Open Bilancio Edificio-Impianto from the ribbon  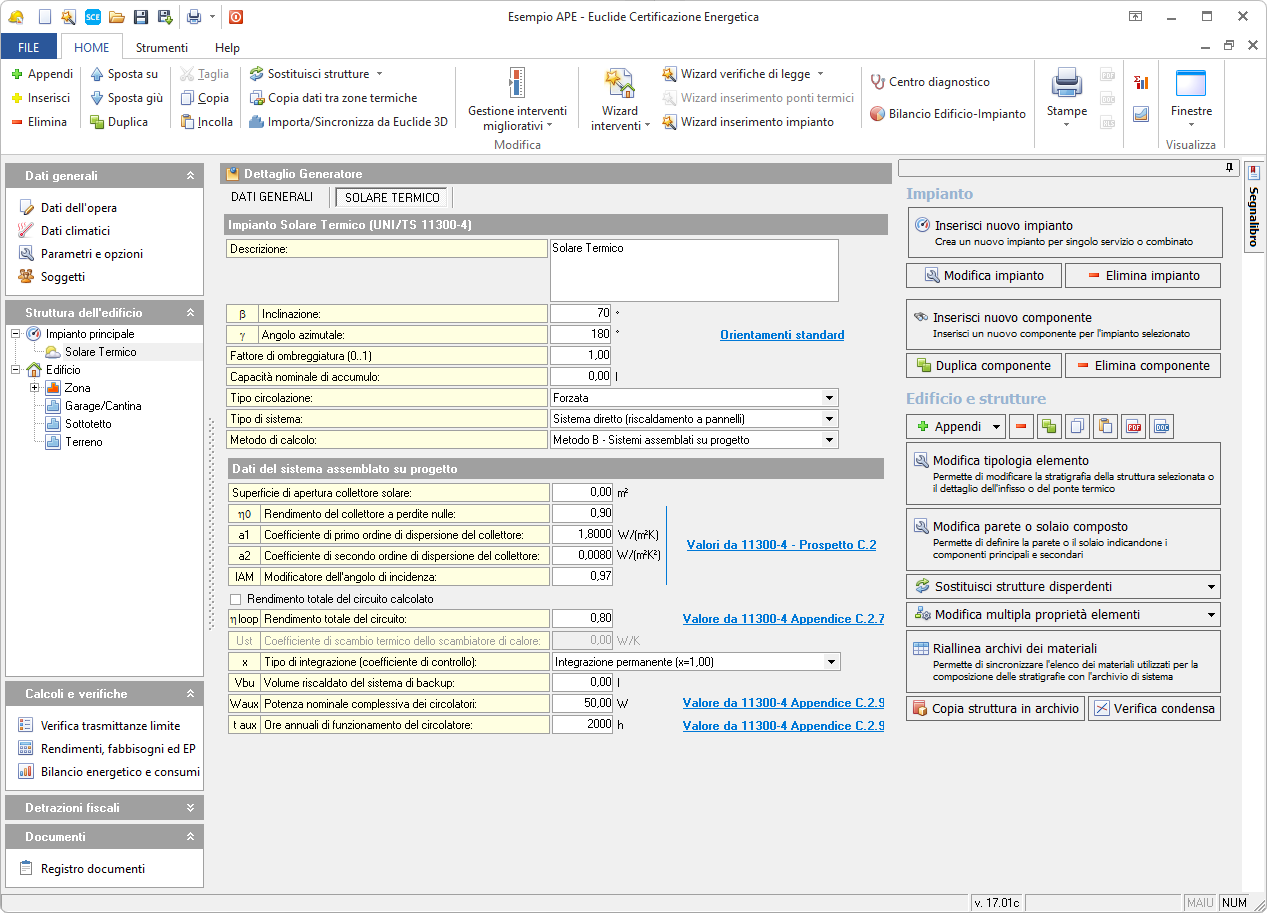[947, 114]
